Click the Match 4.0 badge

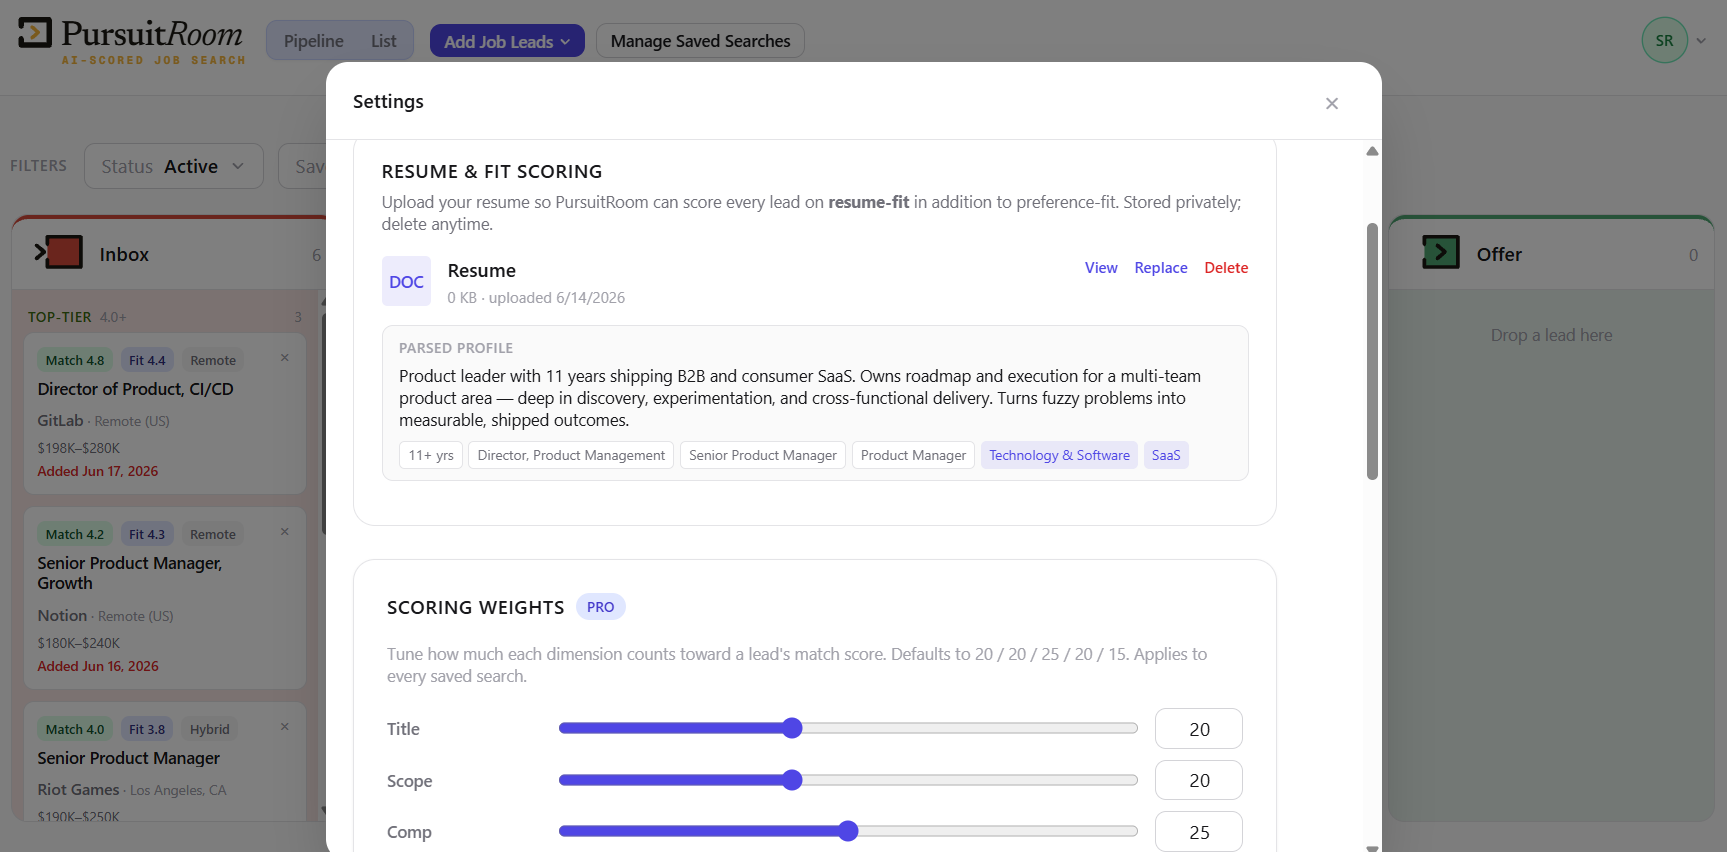(x=75, y=729)
